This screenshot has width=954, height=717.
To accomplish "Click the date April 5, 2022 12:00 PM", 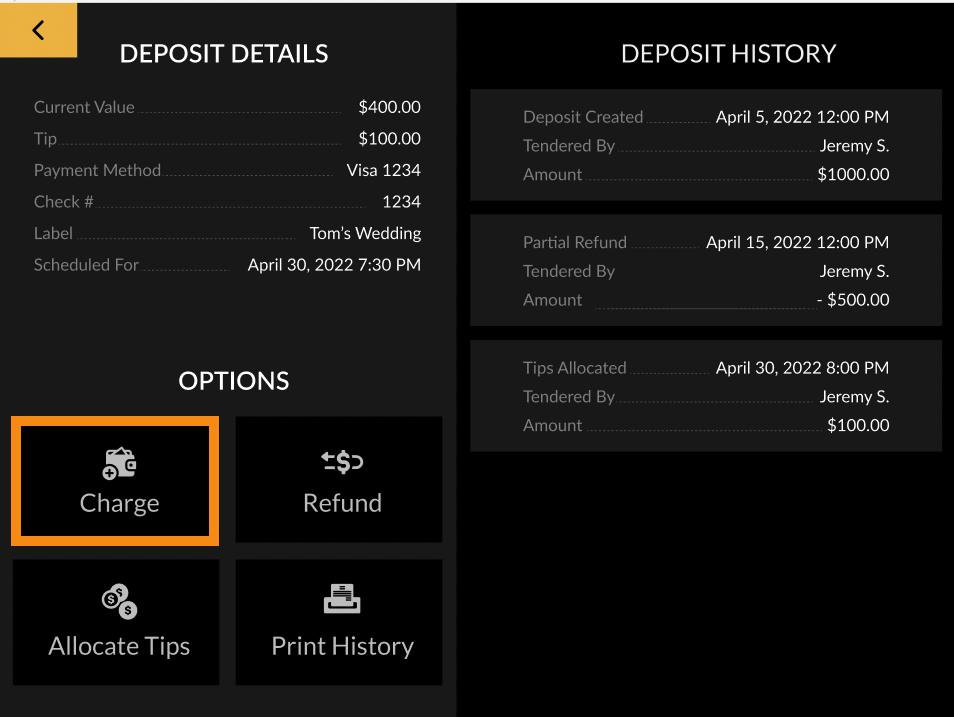I will 802,117.
